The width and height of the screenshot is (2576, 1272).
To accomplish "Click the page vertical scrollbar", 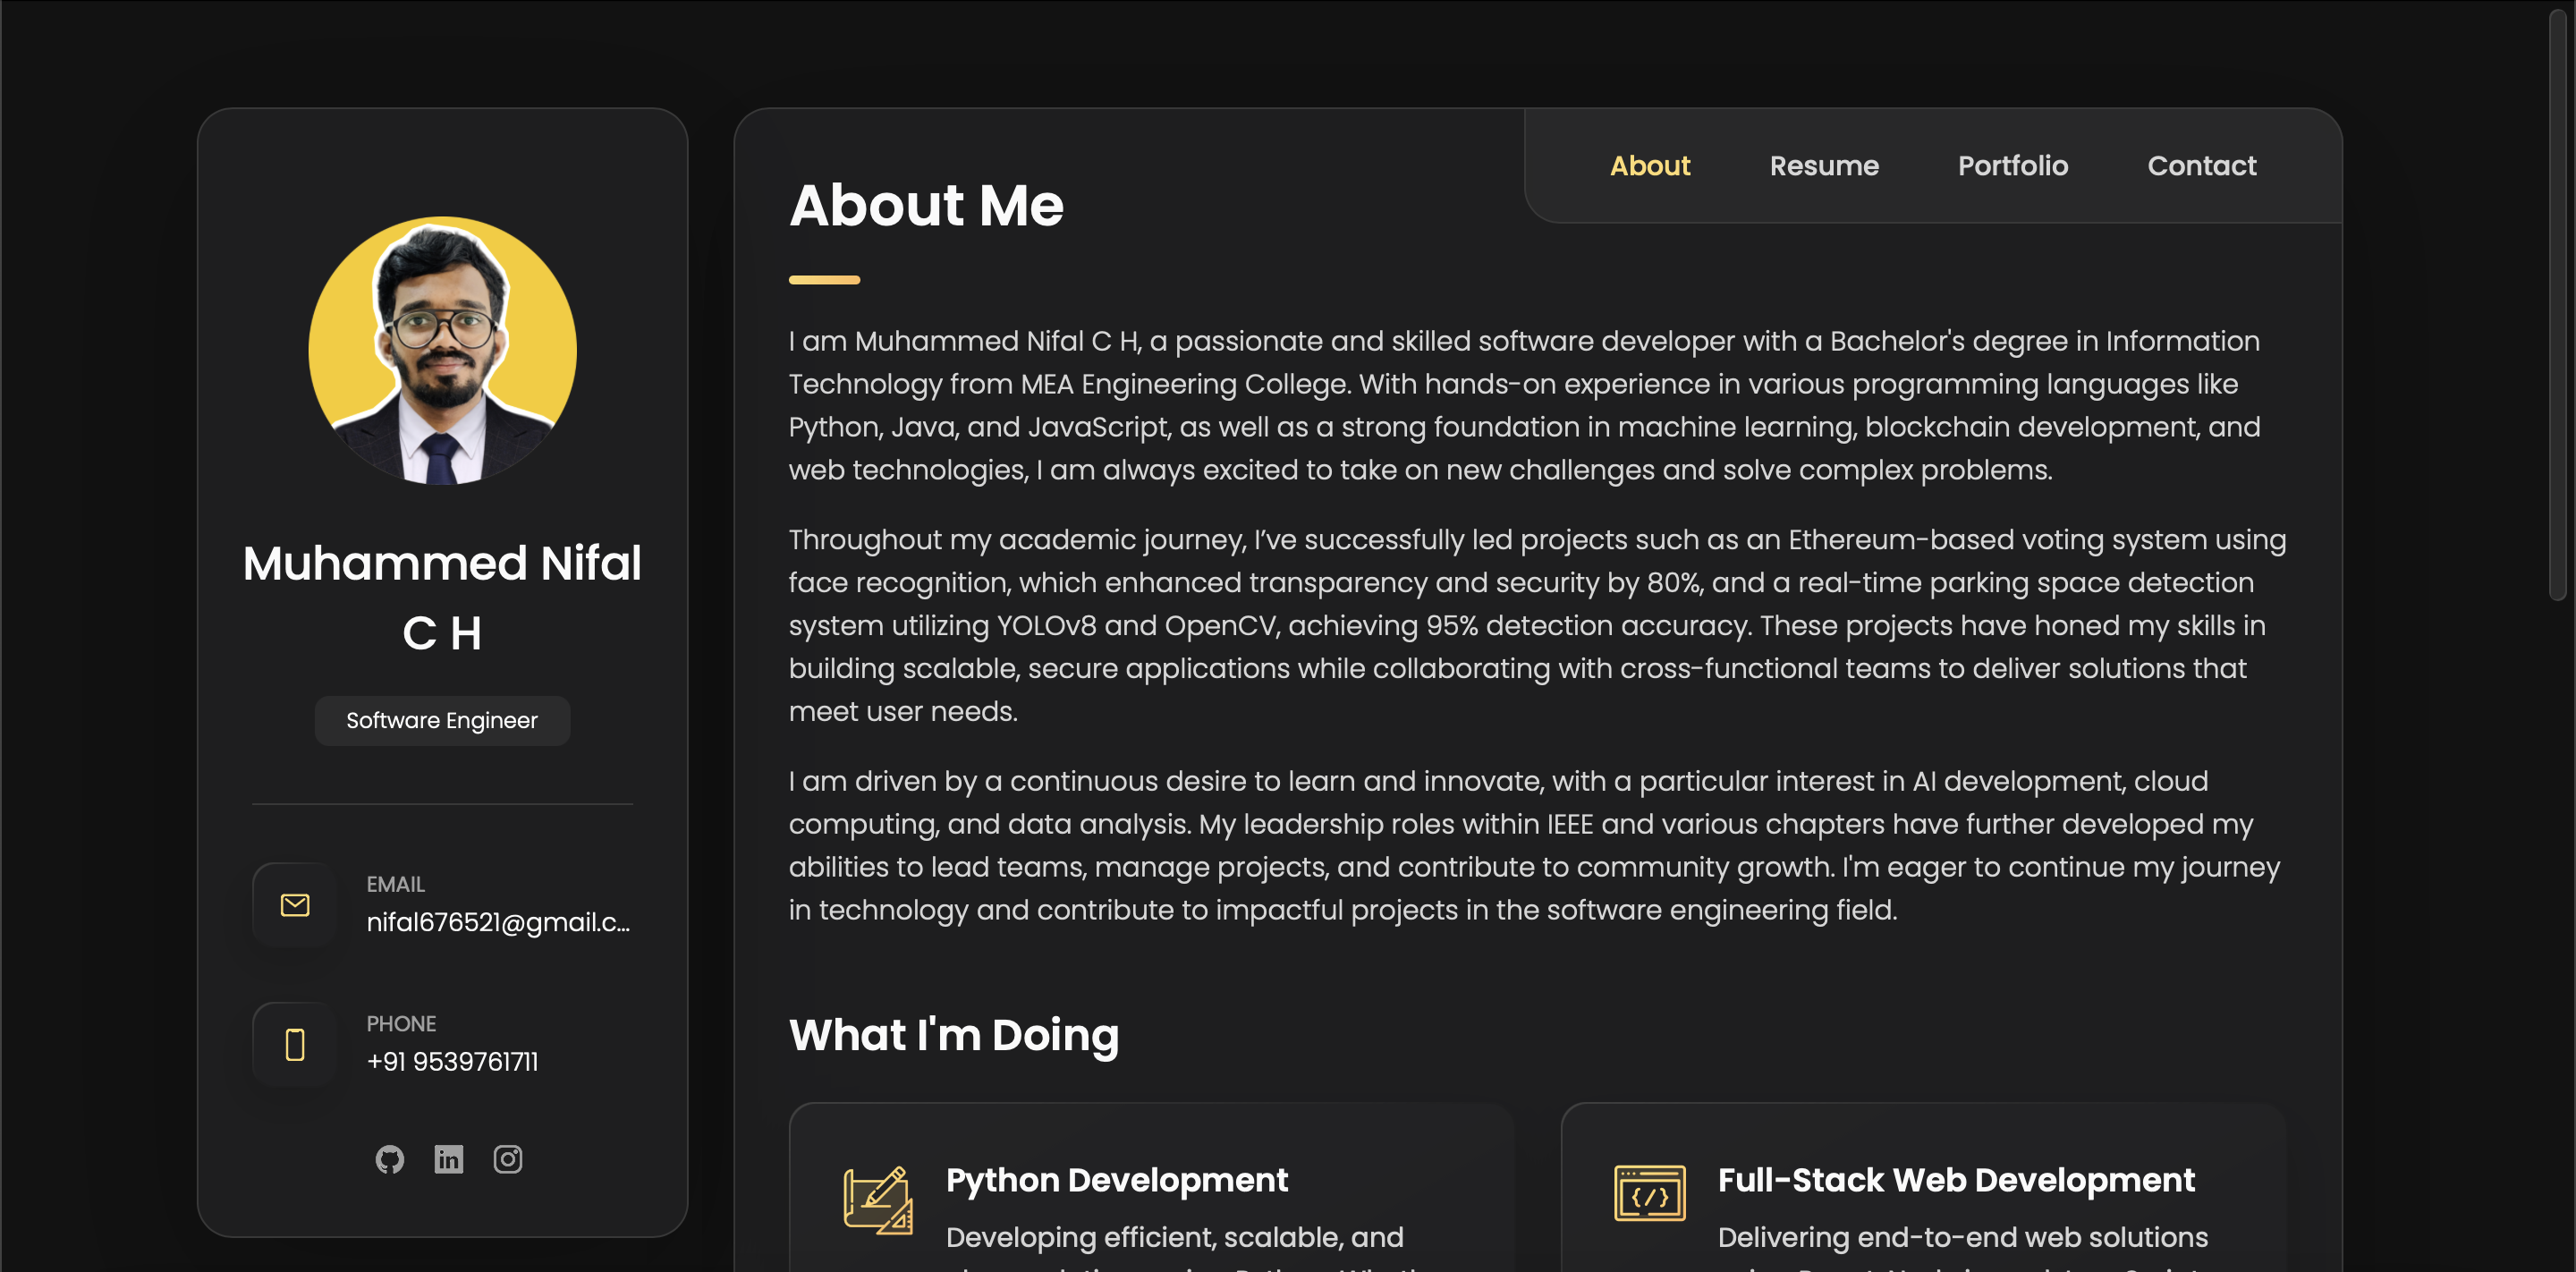I will (x=2558, y=305).
